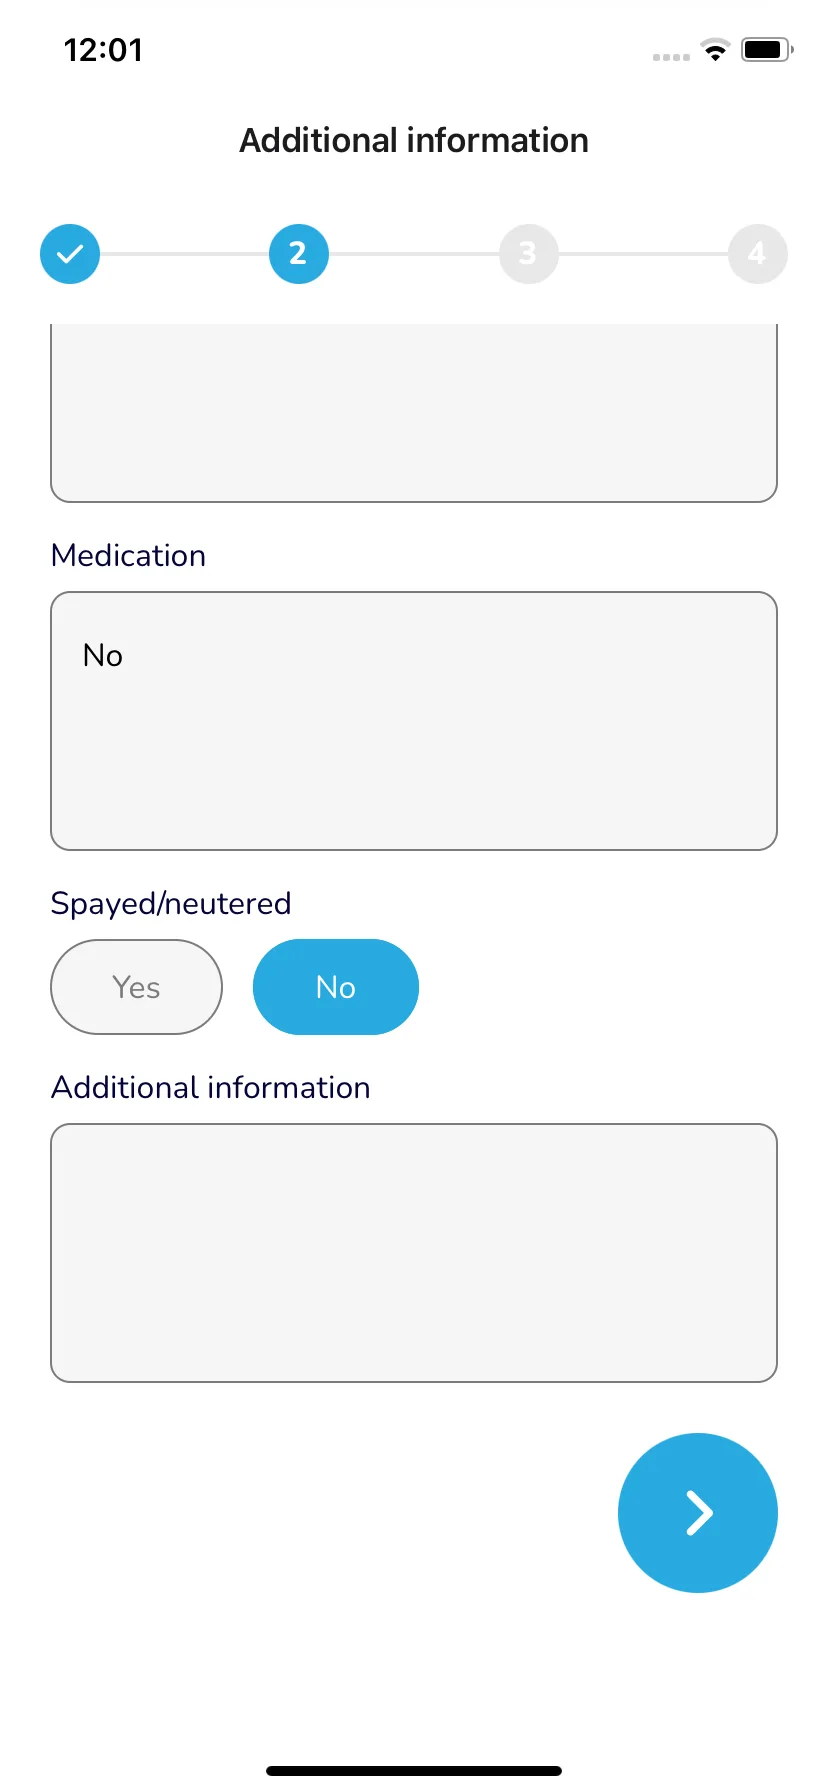
Task: Tap the Additional information field label
Action: pos(211,1088)
